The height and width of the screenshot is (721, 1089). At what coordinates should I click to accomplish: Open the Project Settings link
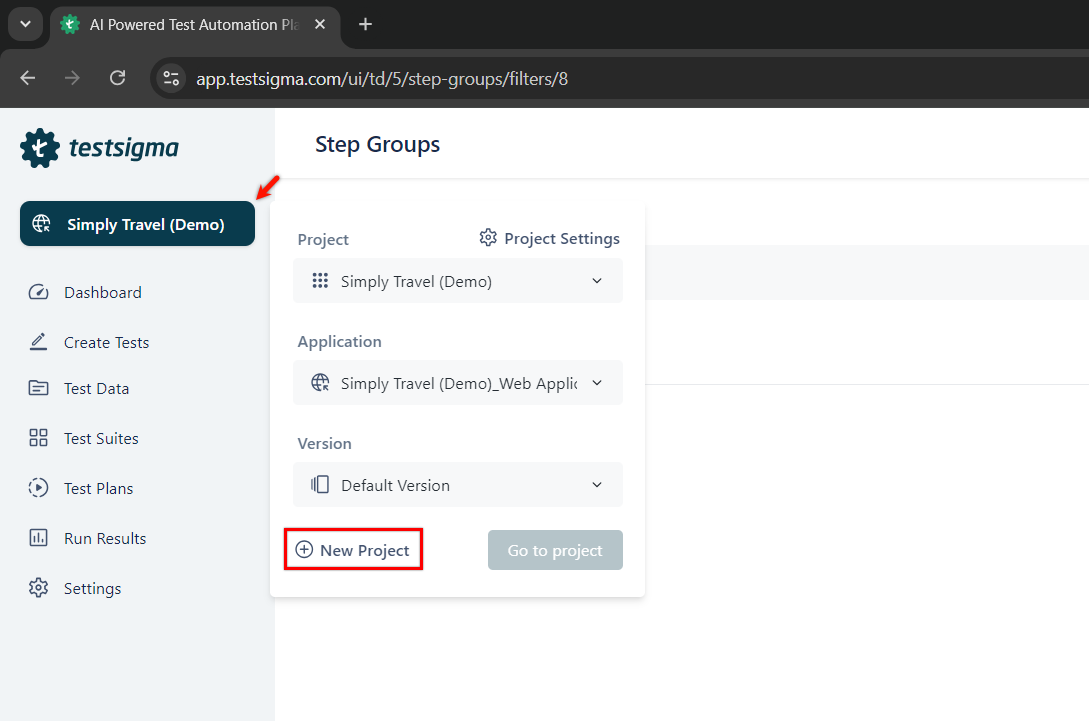coord(549,238)
